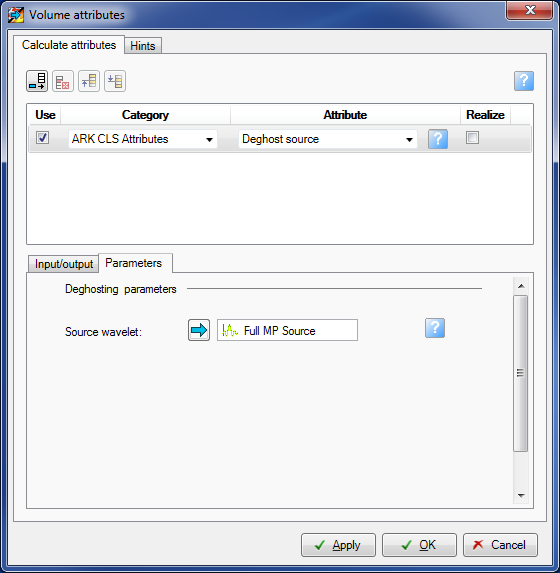The height and width of the screenshot is (573, 560).
Task: Click the Source wavelet label
Action: click(x=103, y=332)
